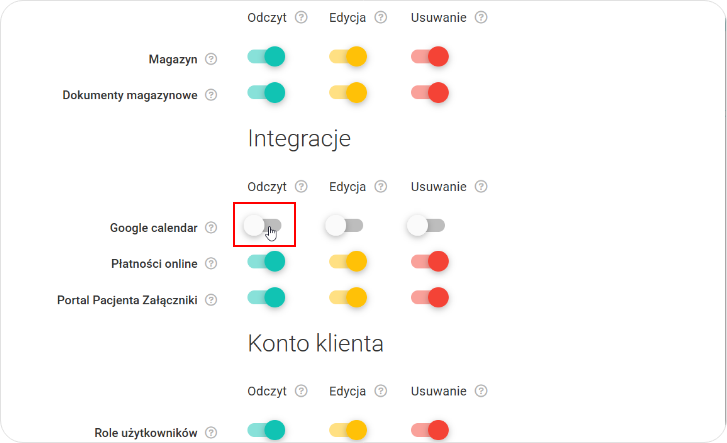The width and height of the screenshot is (727, 443).
Task: Show help tooltip icon for Płatności online
Action: pyautogui.click(x=211, y=264)
